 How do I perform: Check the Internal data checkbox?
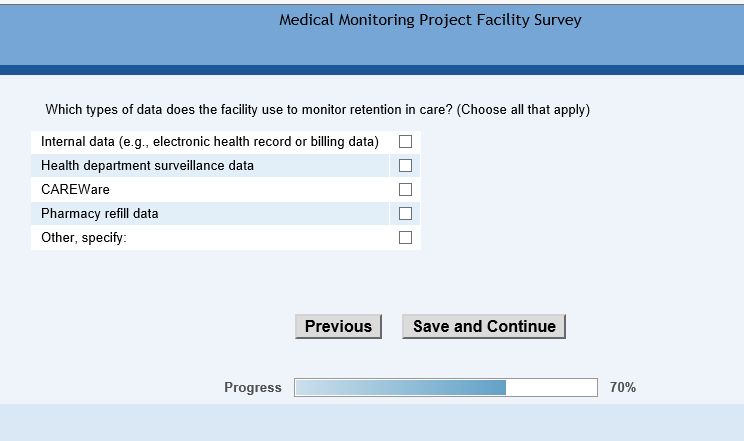coord(405,142)
